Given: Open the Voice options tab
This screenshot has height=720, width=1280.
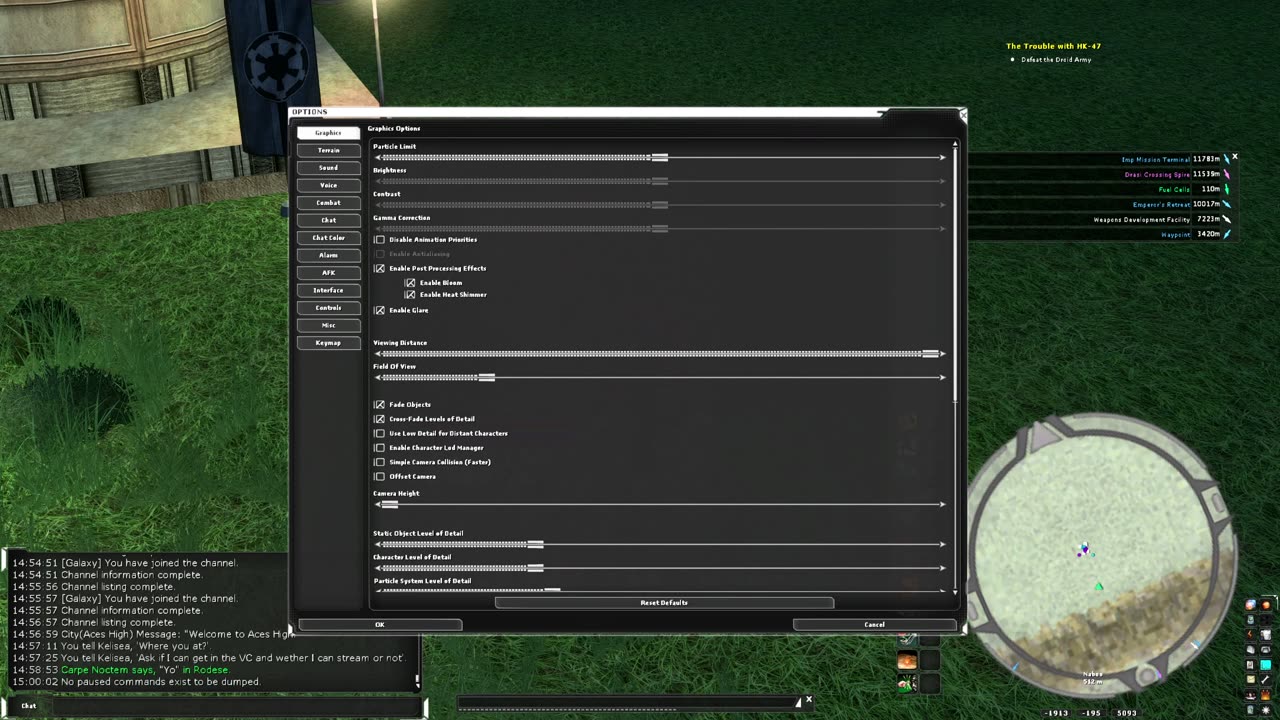Looking at the screenshot, I should [x=328, y=185].
